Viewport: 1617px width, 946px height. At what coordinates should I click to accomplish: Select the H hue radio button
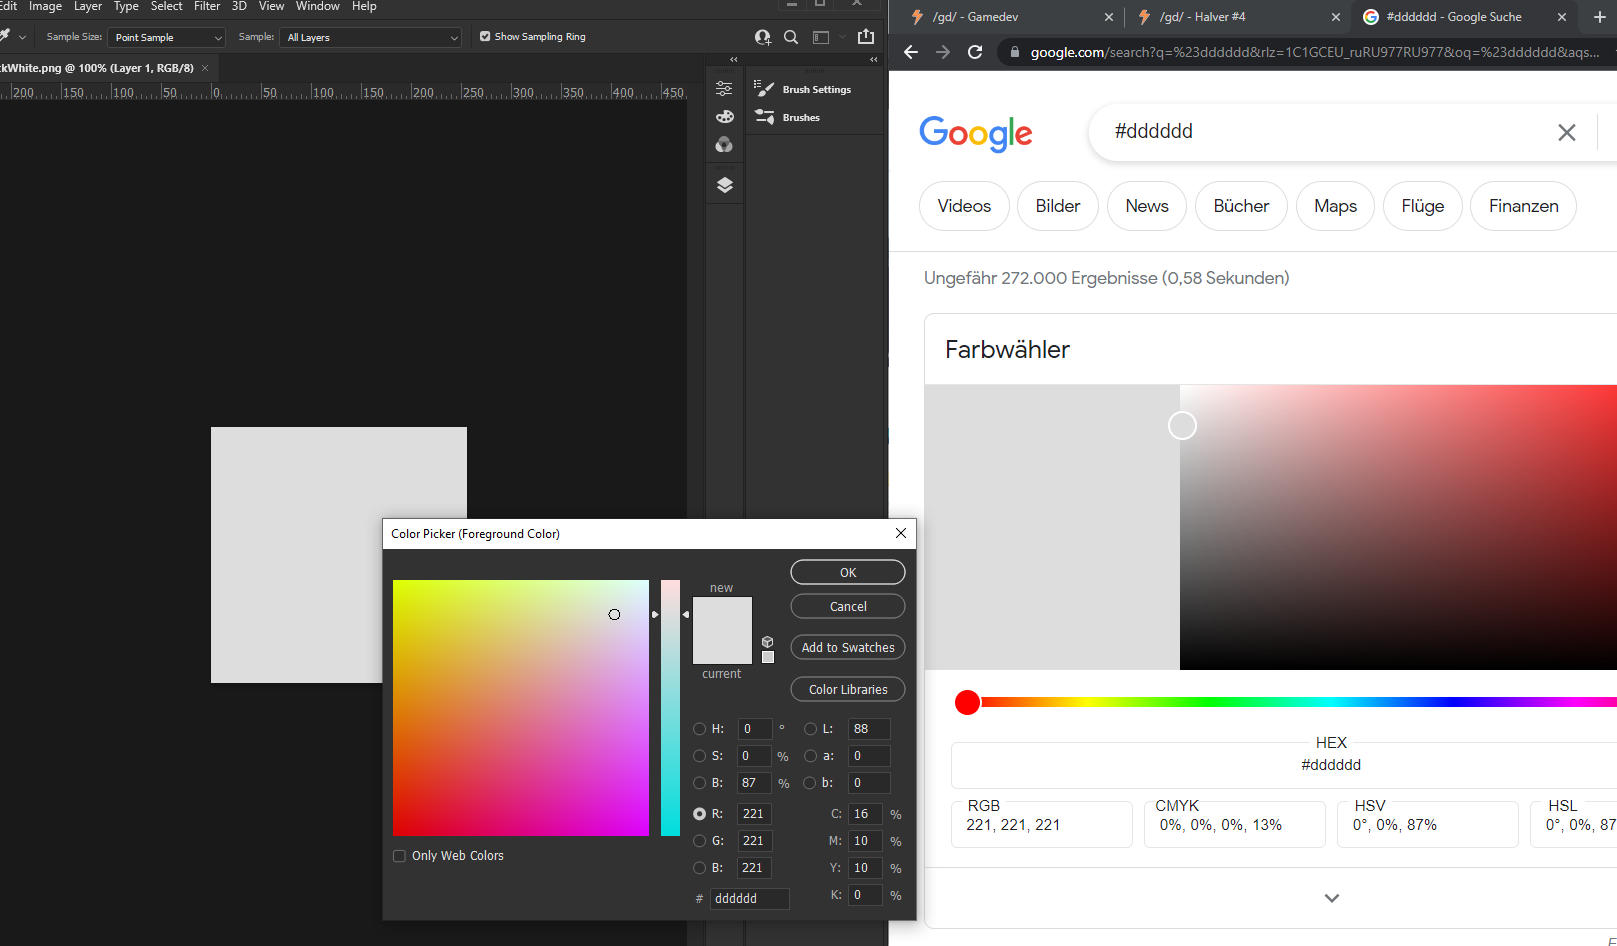click(699, 729)
